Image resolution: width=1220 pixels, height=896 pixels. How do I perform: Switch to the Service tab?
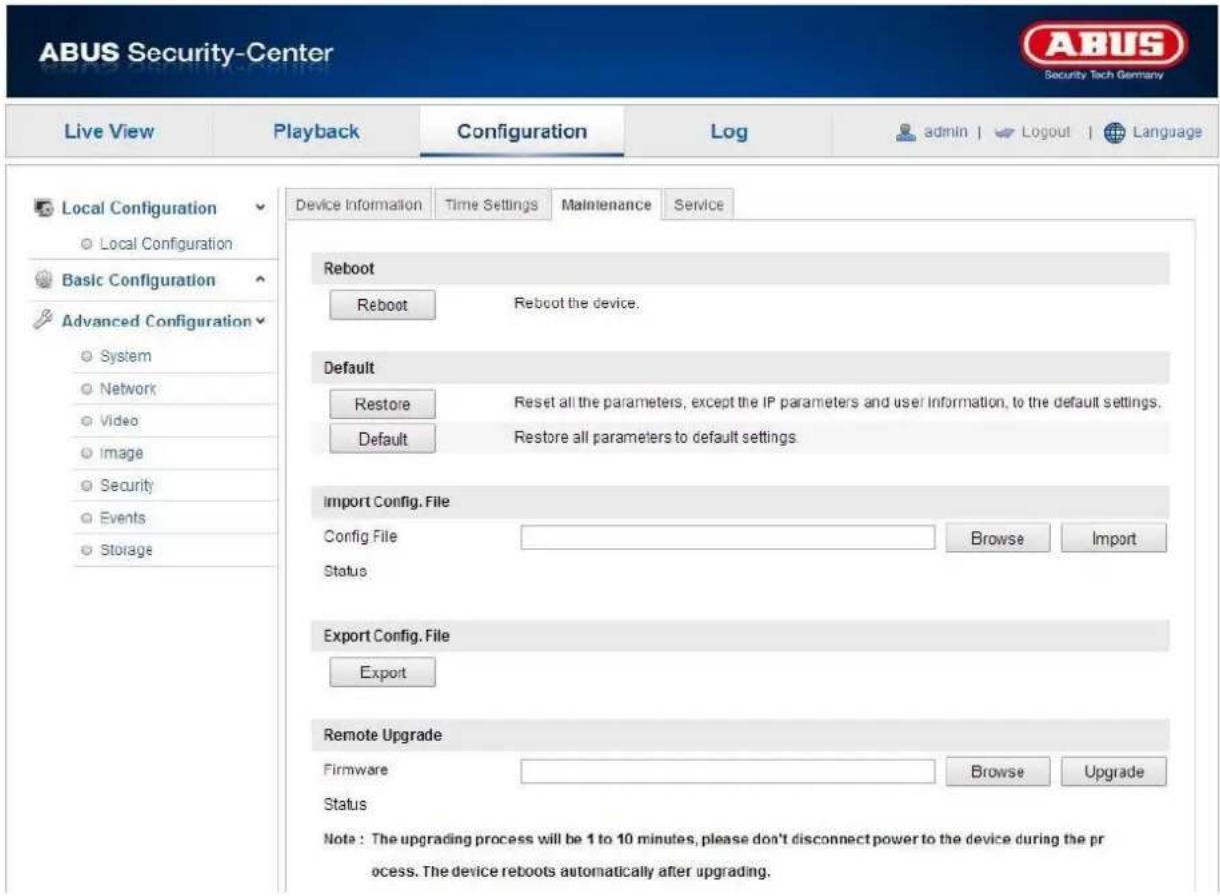coord(698,204)
